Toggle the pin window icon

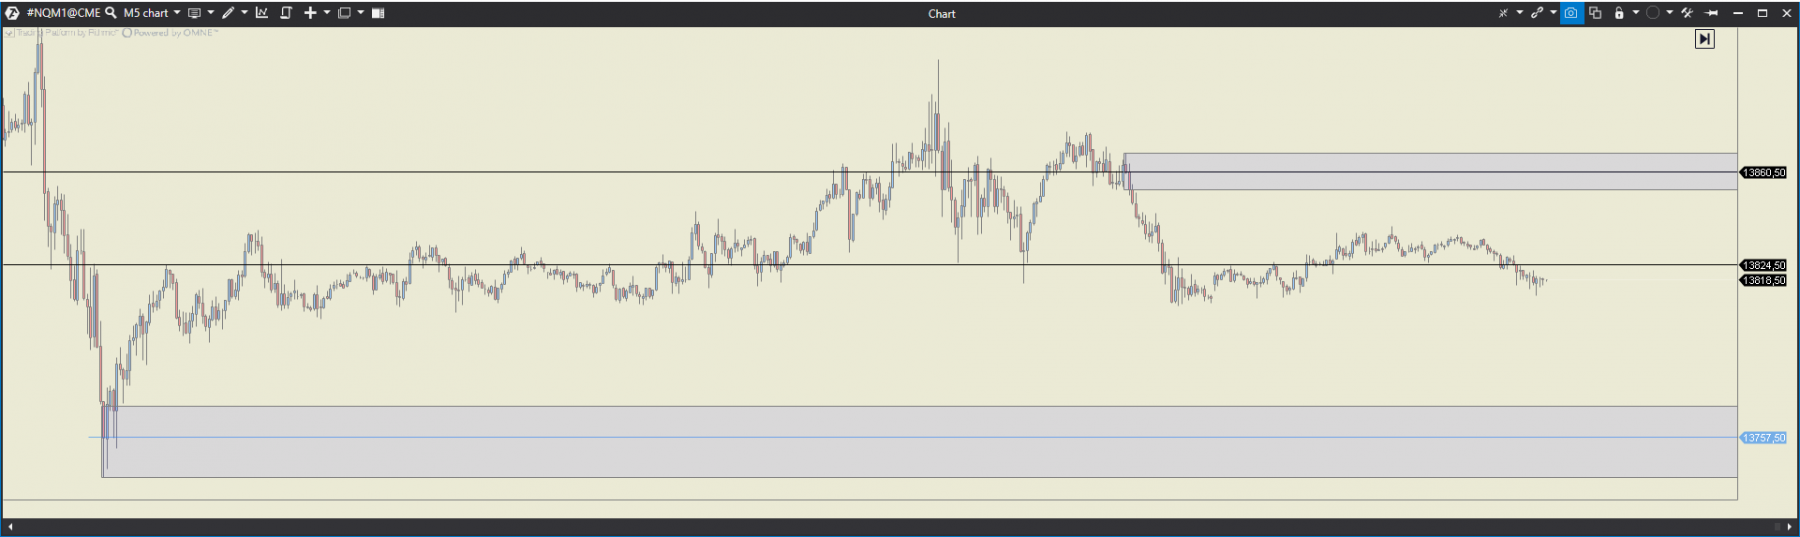pos(1711,13)
